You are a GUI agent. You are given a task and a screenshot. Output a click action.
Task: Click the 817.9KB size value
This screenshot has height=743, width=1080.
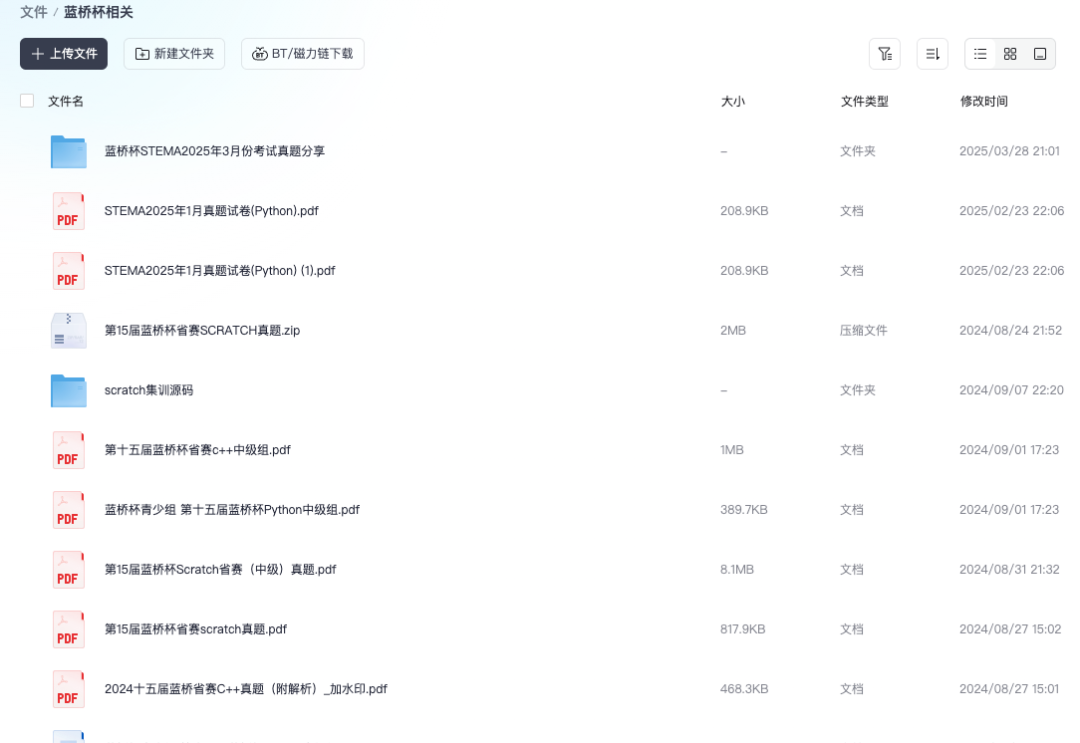(x=742, y=629)
